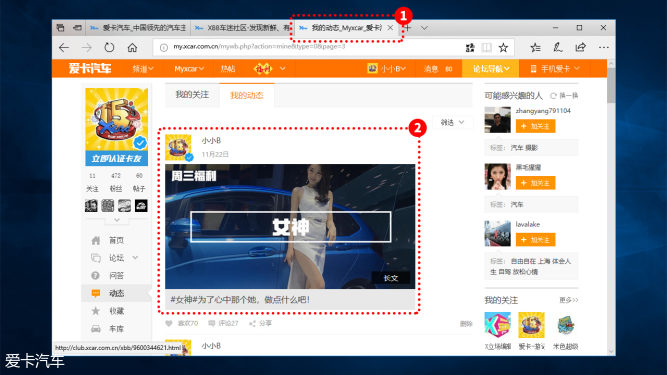Viewport: 667px width, 375px height.
Task: Open new tab with plus icon
Action: coord(408,28)
